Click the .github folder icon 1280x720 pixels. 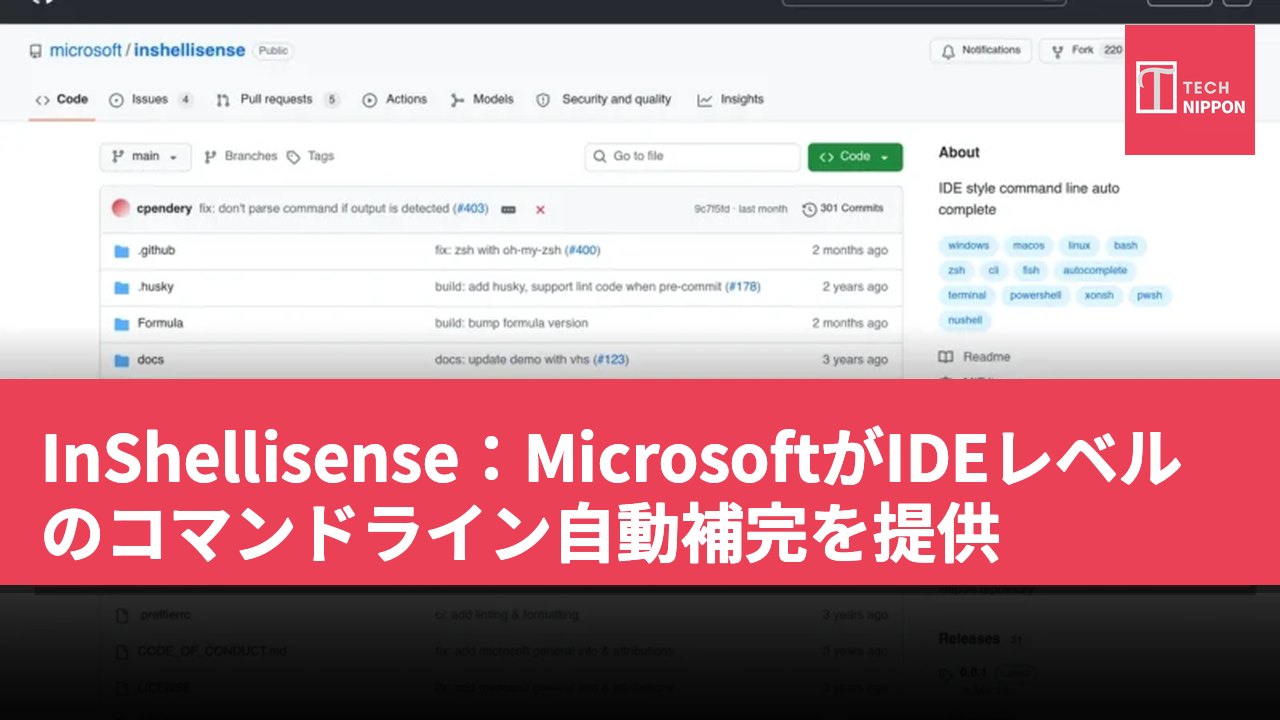(122, 251)
